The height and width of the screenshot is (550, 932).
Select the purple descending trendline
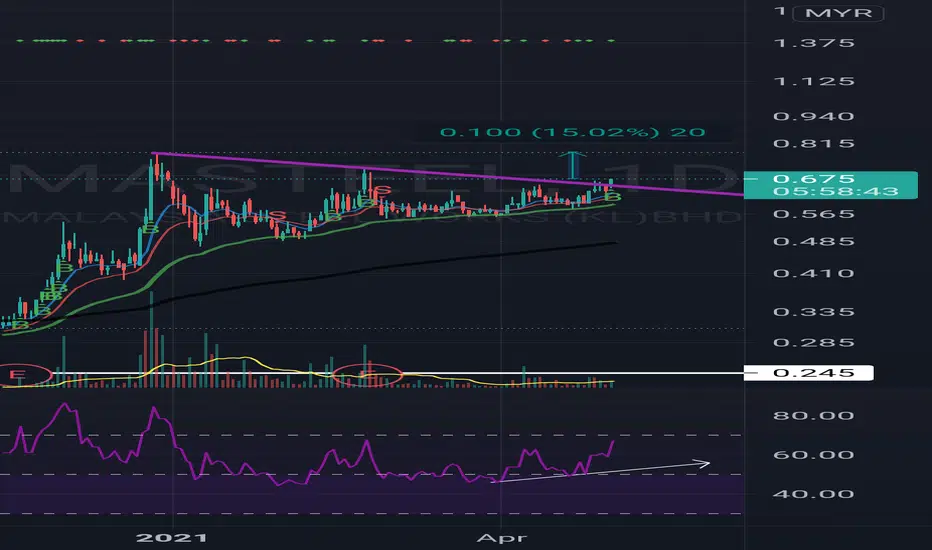446,173
